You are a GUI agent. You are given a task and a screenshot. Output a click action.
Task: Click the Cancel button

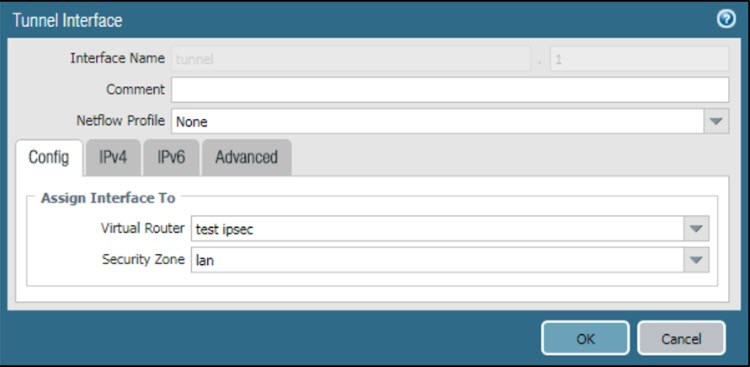681,338
